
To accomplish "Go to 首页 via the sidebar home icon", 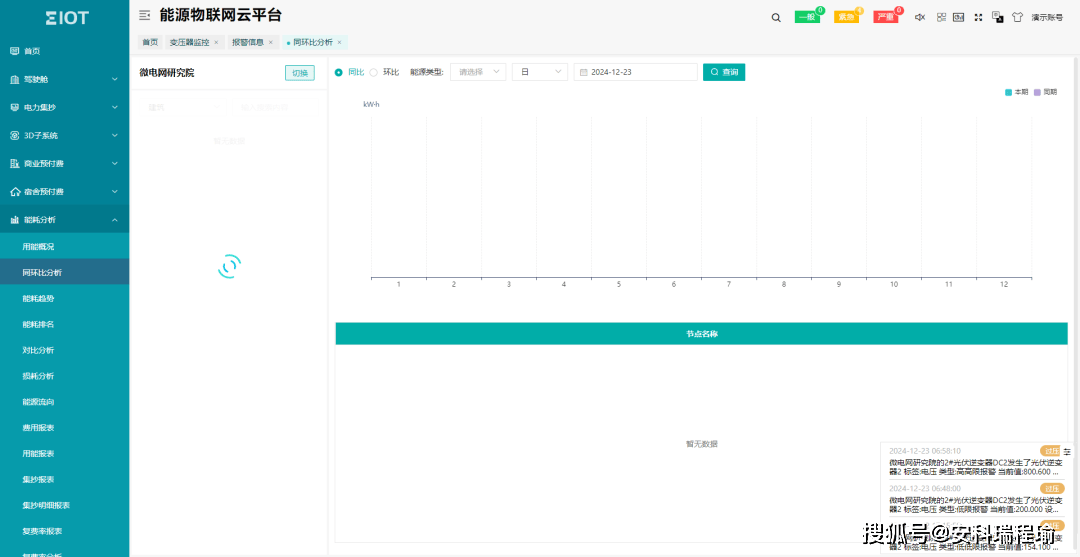I will click(14, 51).
